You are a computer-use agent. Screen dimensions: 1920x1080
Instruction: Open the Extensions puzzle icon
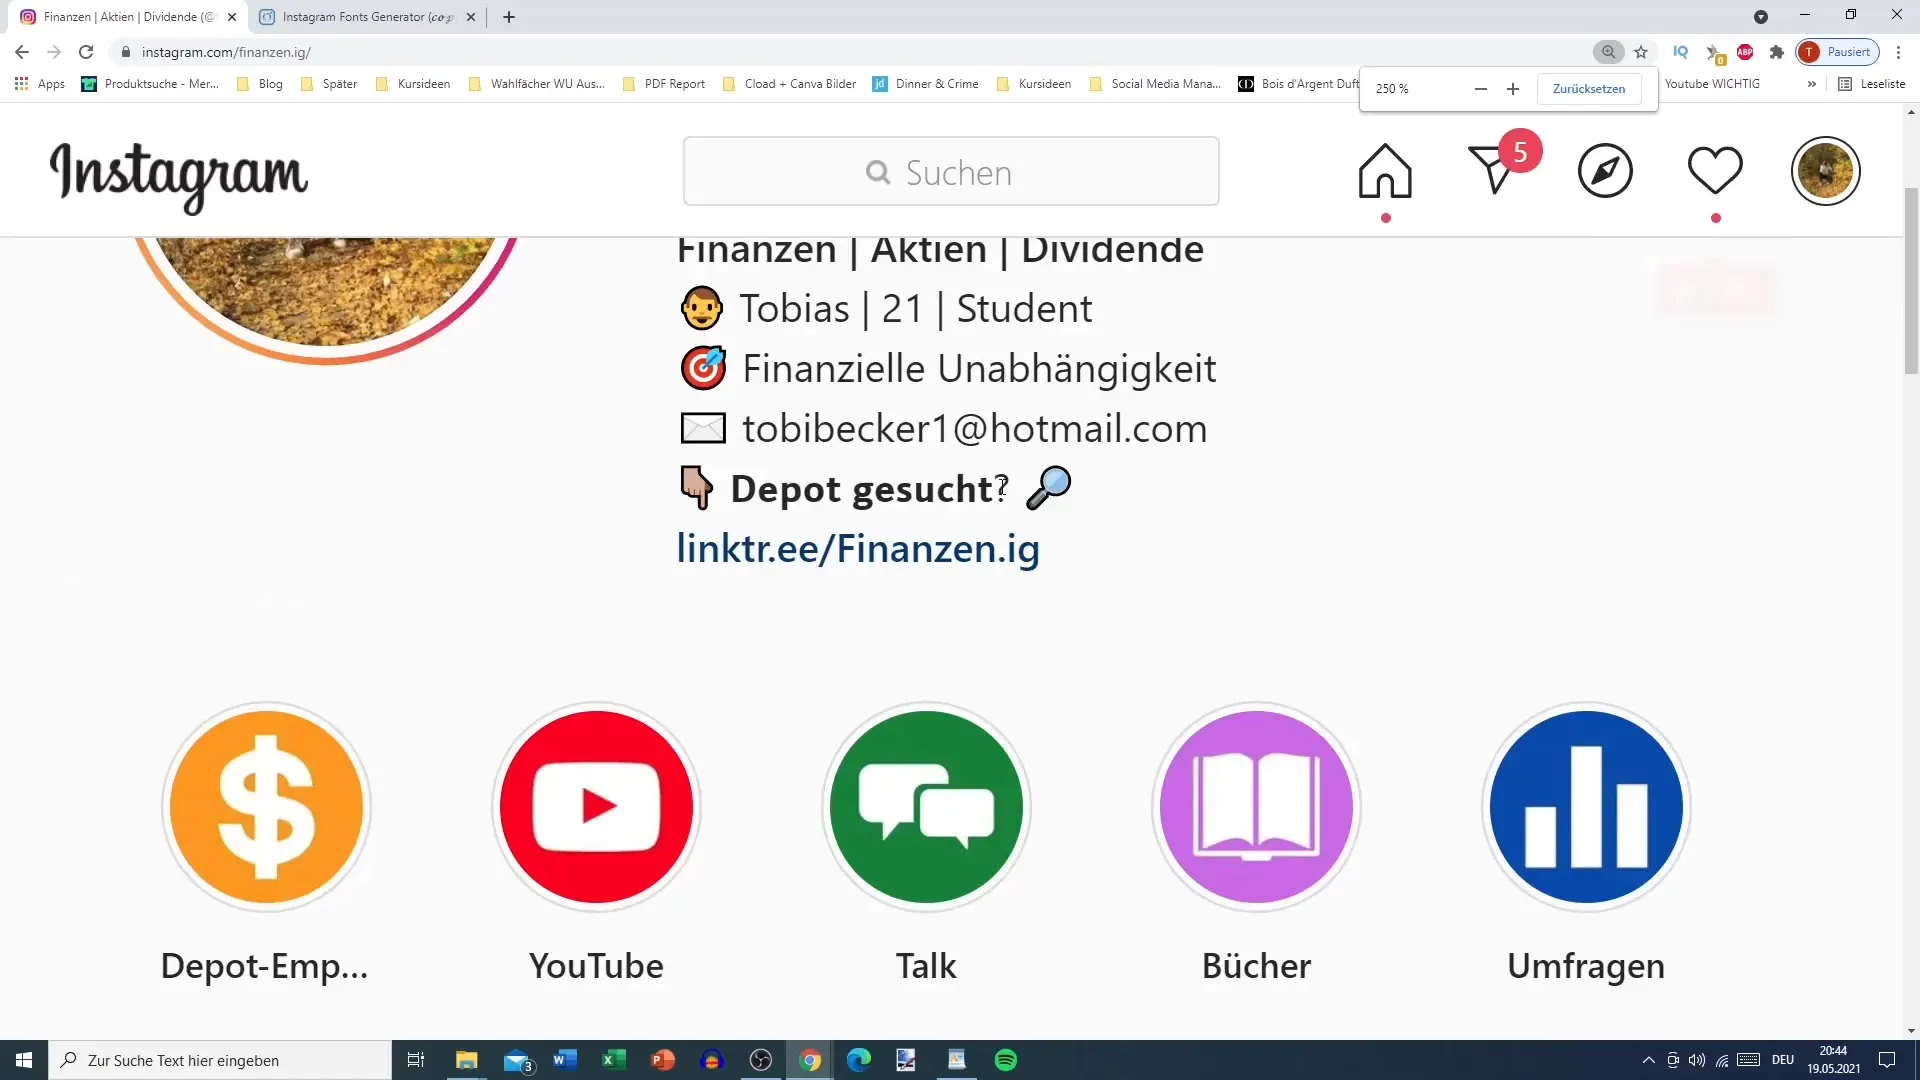click(1777, 52)
